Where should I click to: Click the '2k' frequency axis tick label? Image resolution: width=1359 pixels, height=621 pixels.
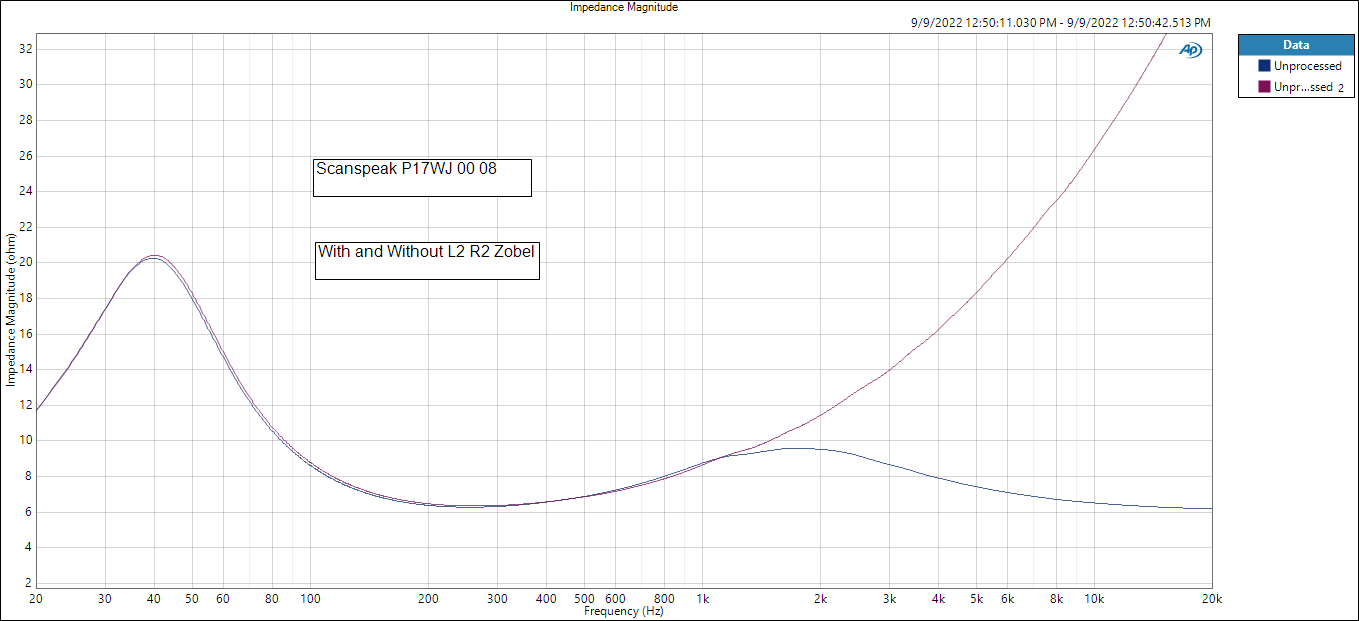820,599
